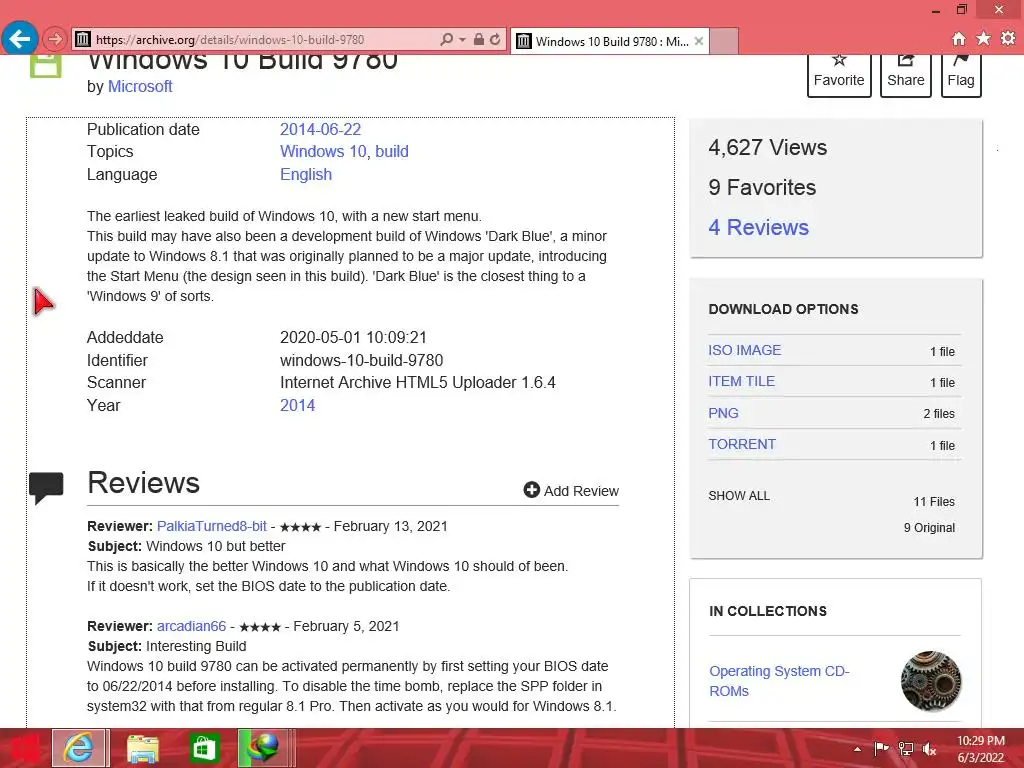Go to the browser Home icon

[x=959, y=39]
